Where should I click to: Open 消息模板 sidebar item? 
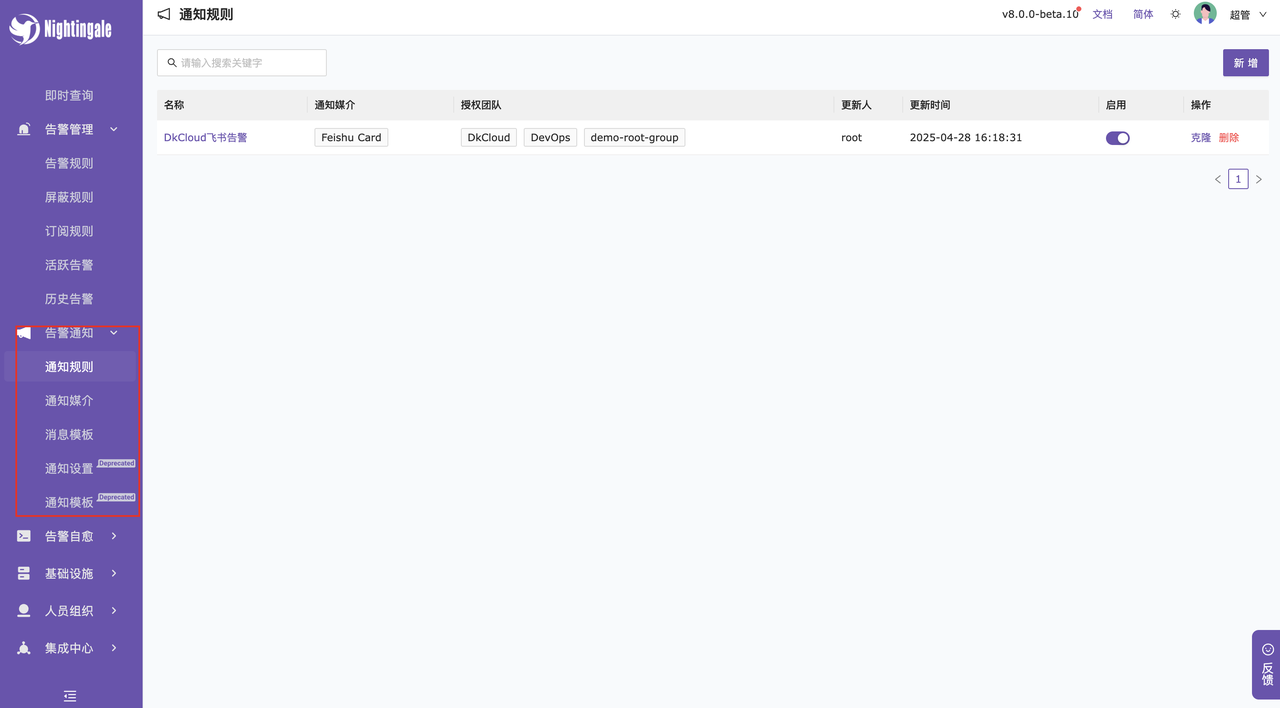tap(69, 435)
